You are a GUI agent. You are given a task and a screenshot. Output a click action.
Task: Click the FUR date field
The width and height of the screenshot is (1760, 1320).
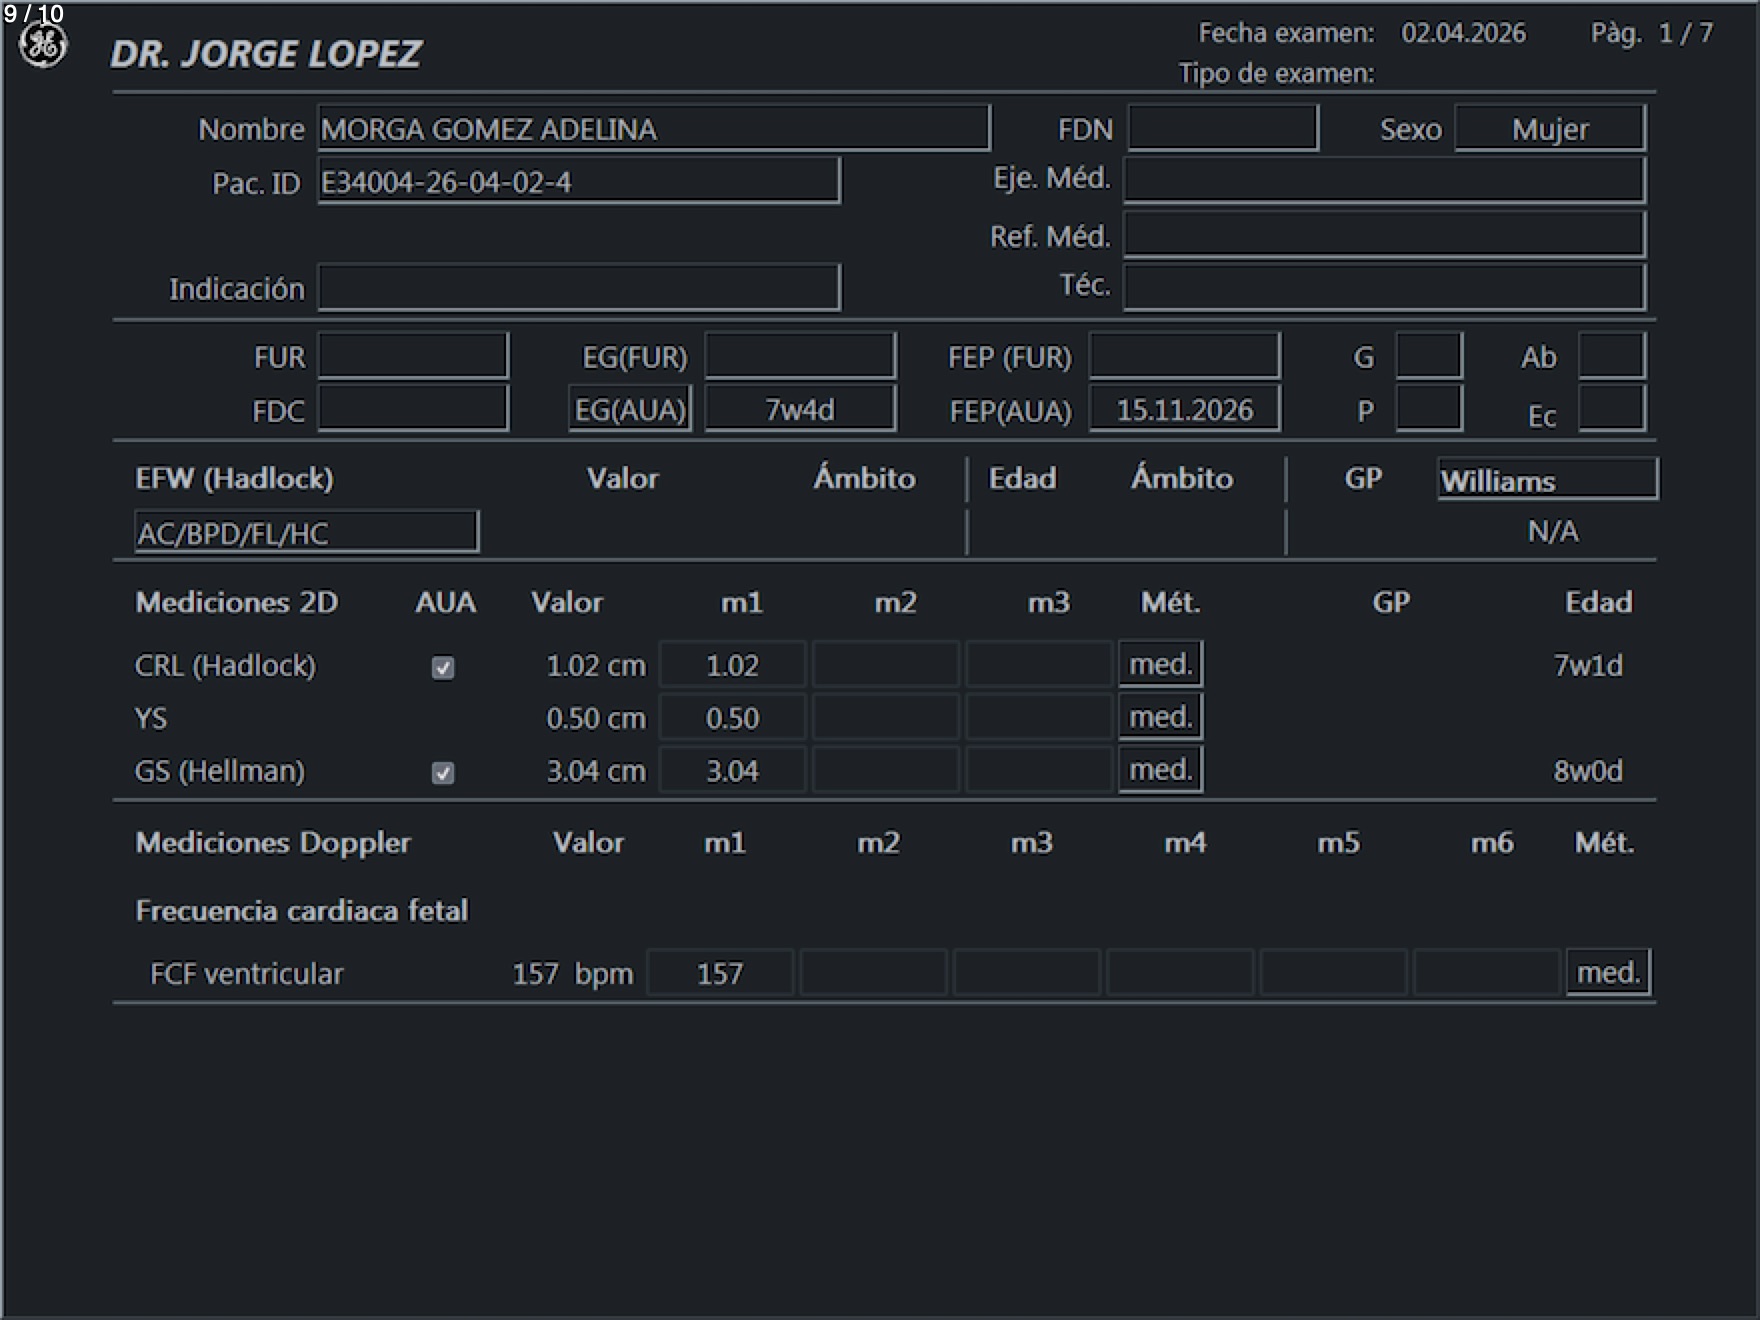tap(413, 357)
